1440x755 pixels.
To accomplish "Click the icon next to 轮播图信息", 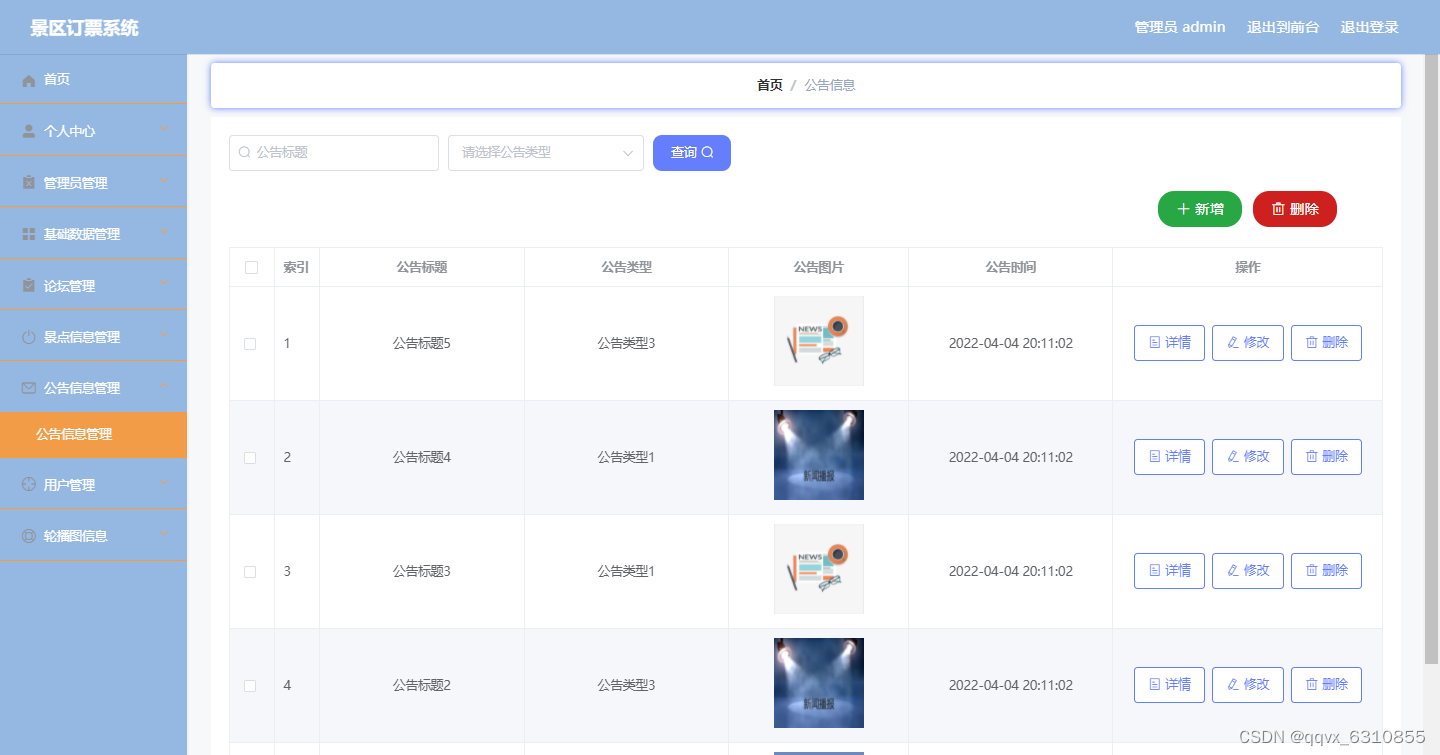I will click(29, 536).
